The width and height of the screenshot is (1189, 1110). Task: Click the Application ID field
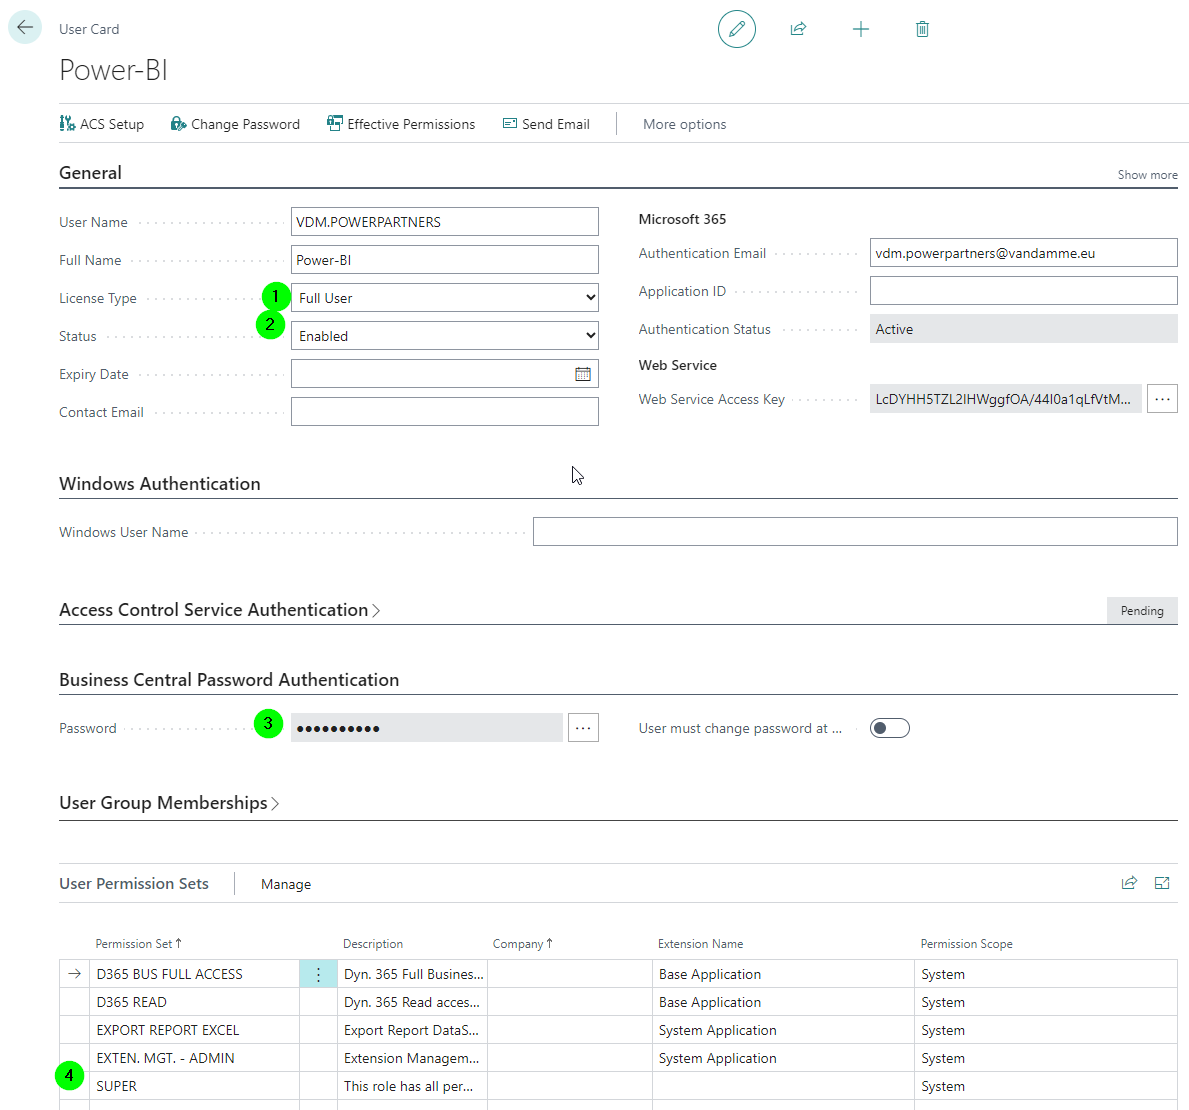pos(1023,290)
